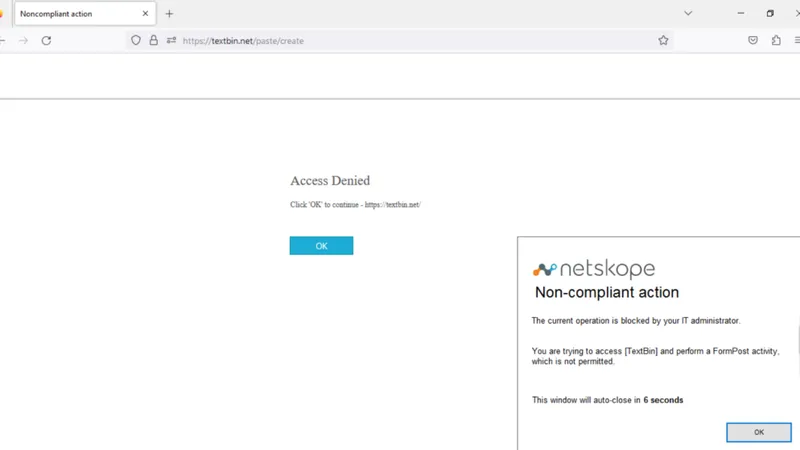This screenshot has width=800, height=450.
Task: Click the Access Denied heading
Action: click(330, 181)
